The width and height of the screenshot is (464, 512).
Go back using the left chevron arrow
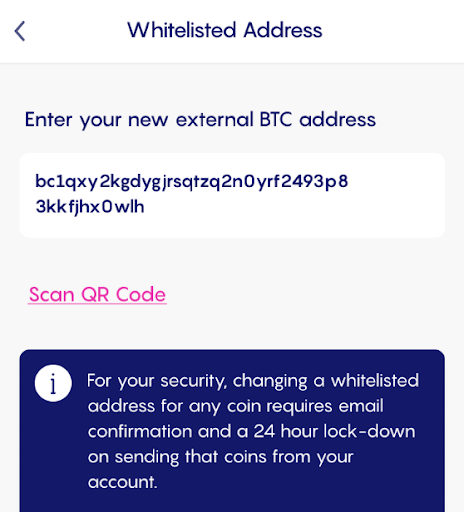pyautogui.click(x=20, y=31)
